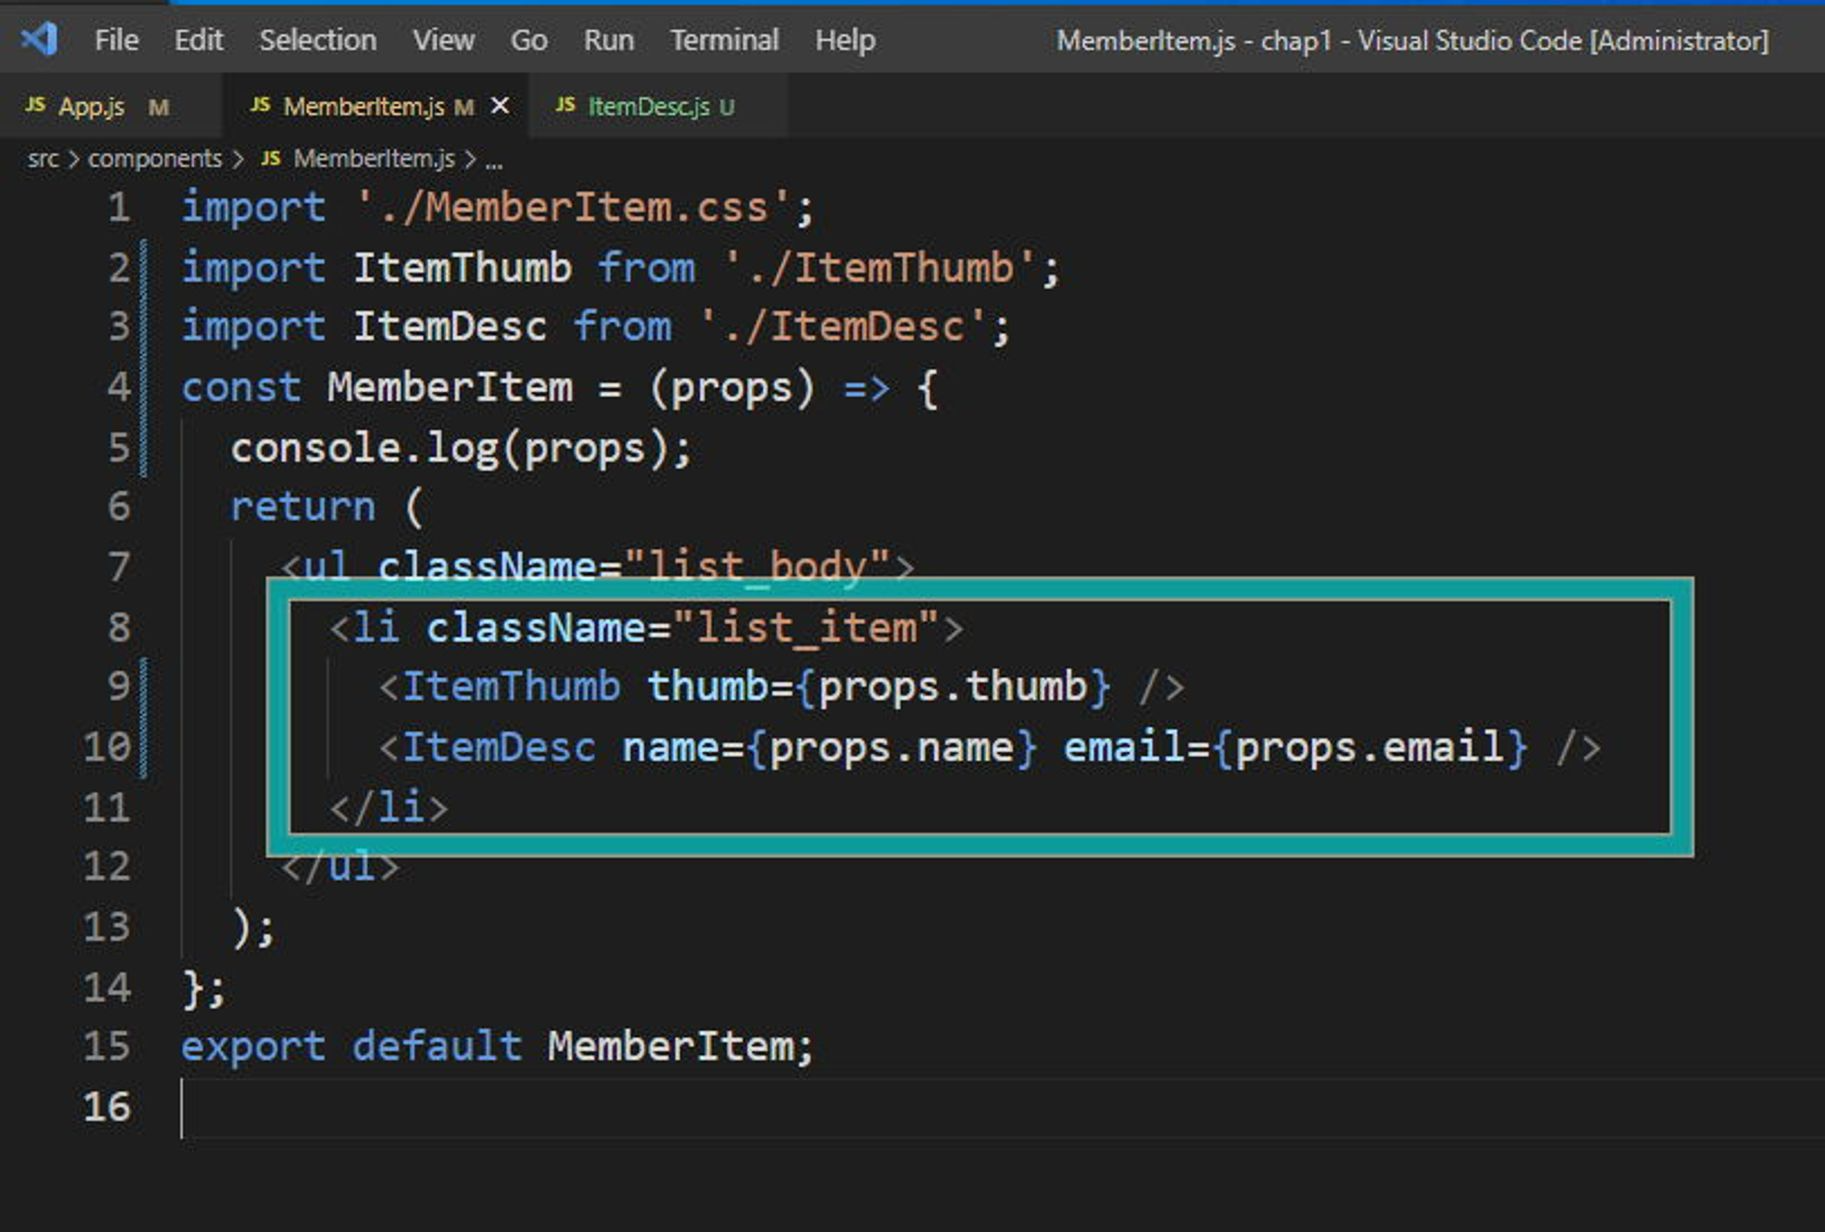
Task: Open the Run menu
Action: (608, 40)
